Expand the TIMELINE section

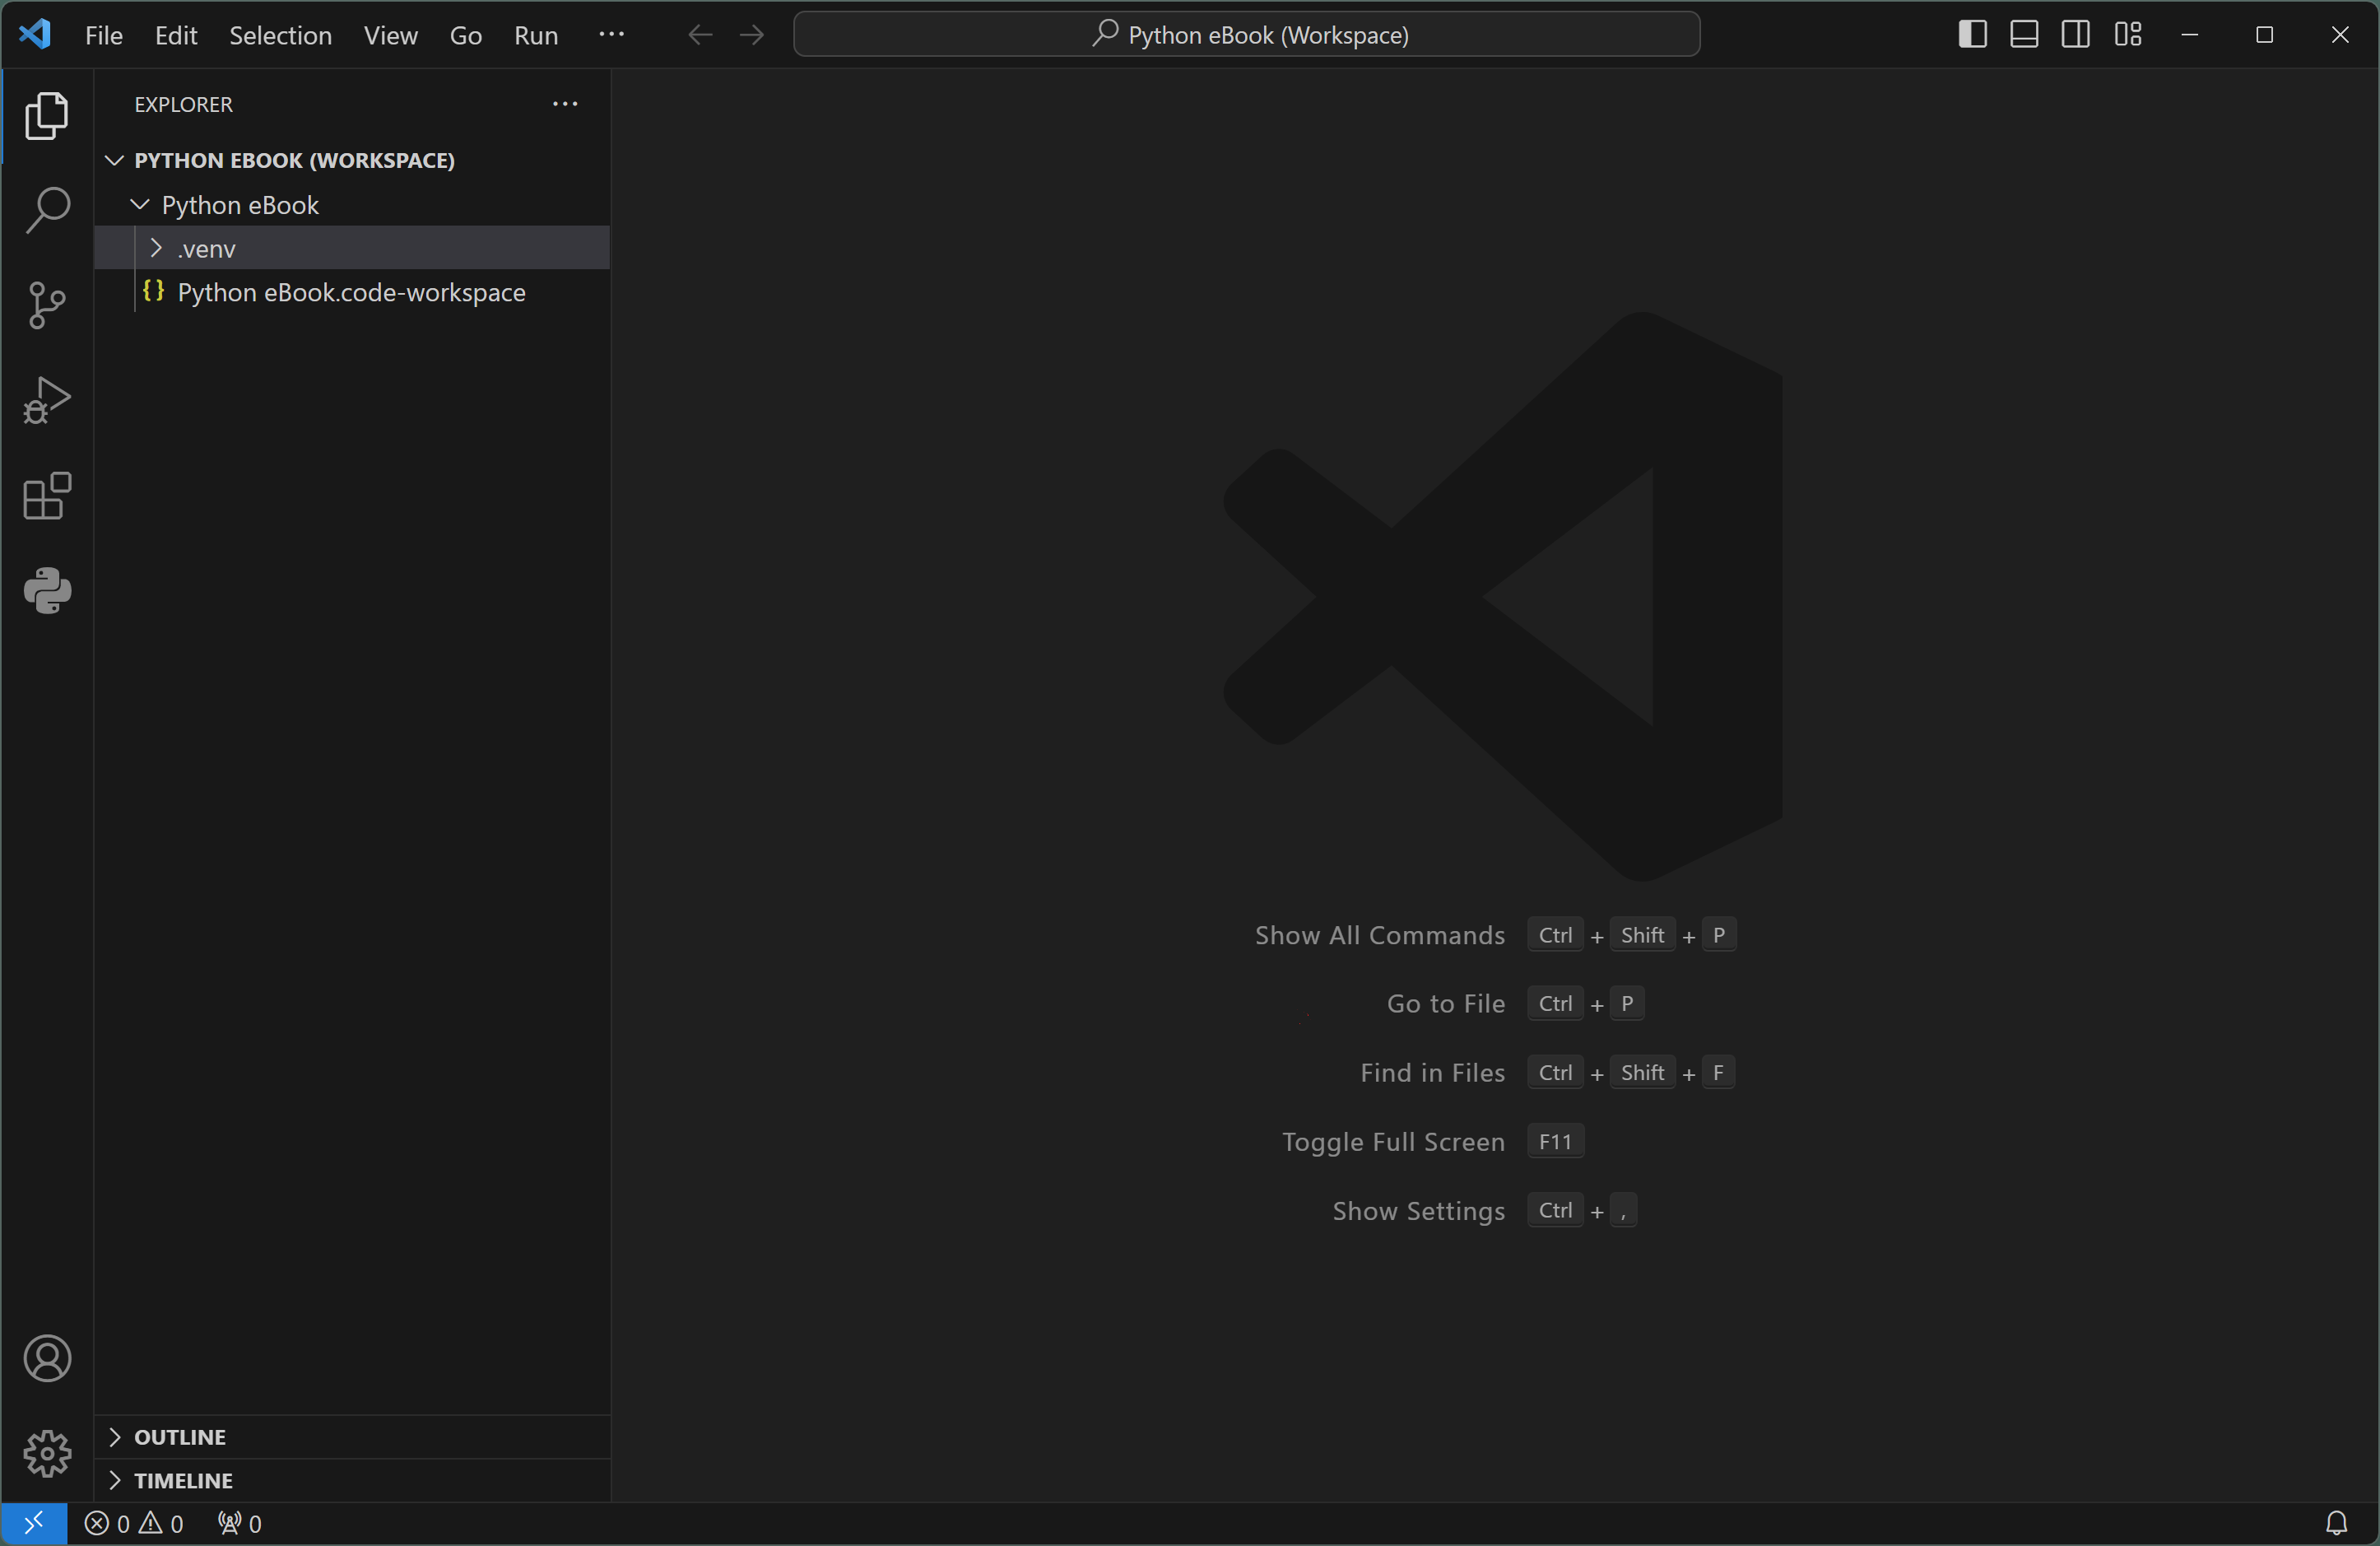(352, 1480)
